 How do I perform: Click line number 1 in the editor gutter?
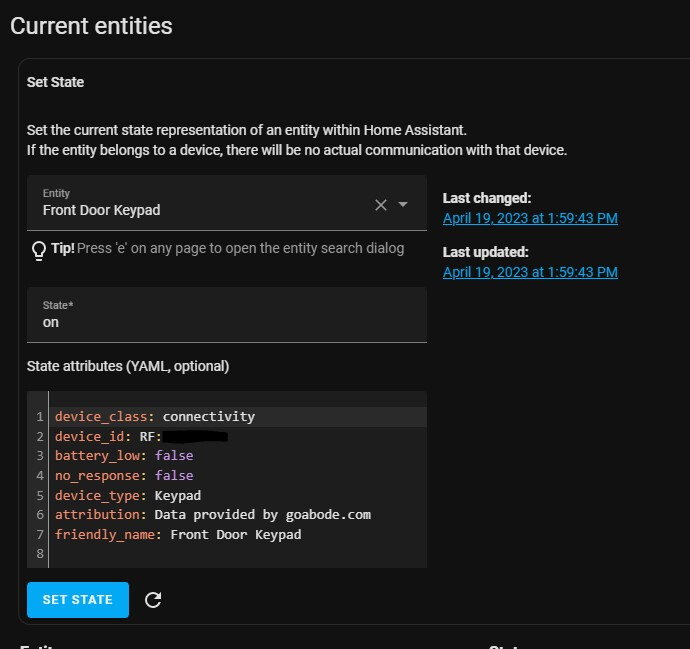(x=40, y=416)
